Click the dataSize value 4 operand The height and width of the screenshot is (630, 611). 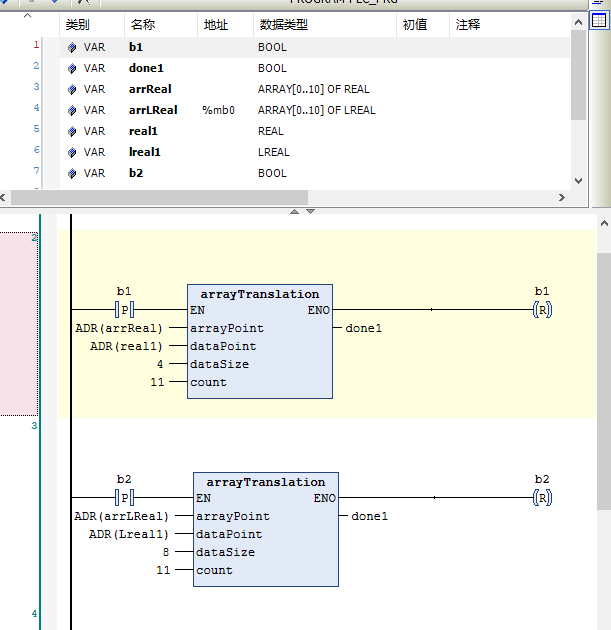pos(160,364)
